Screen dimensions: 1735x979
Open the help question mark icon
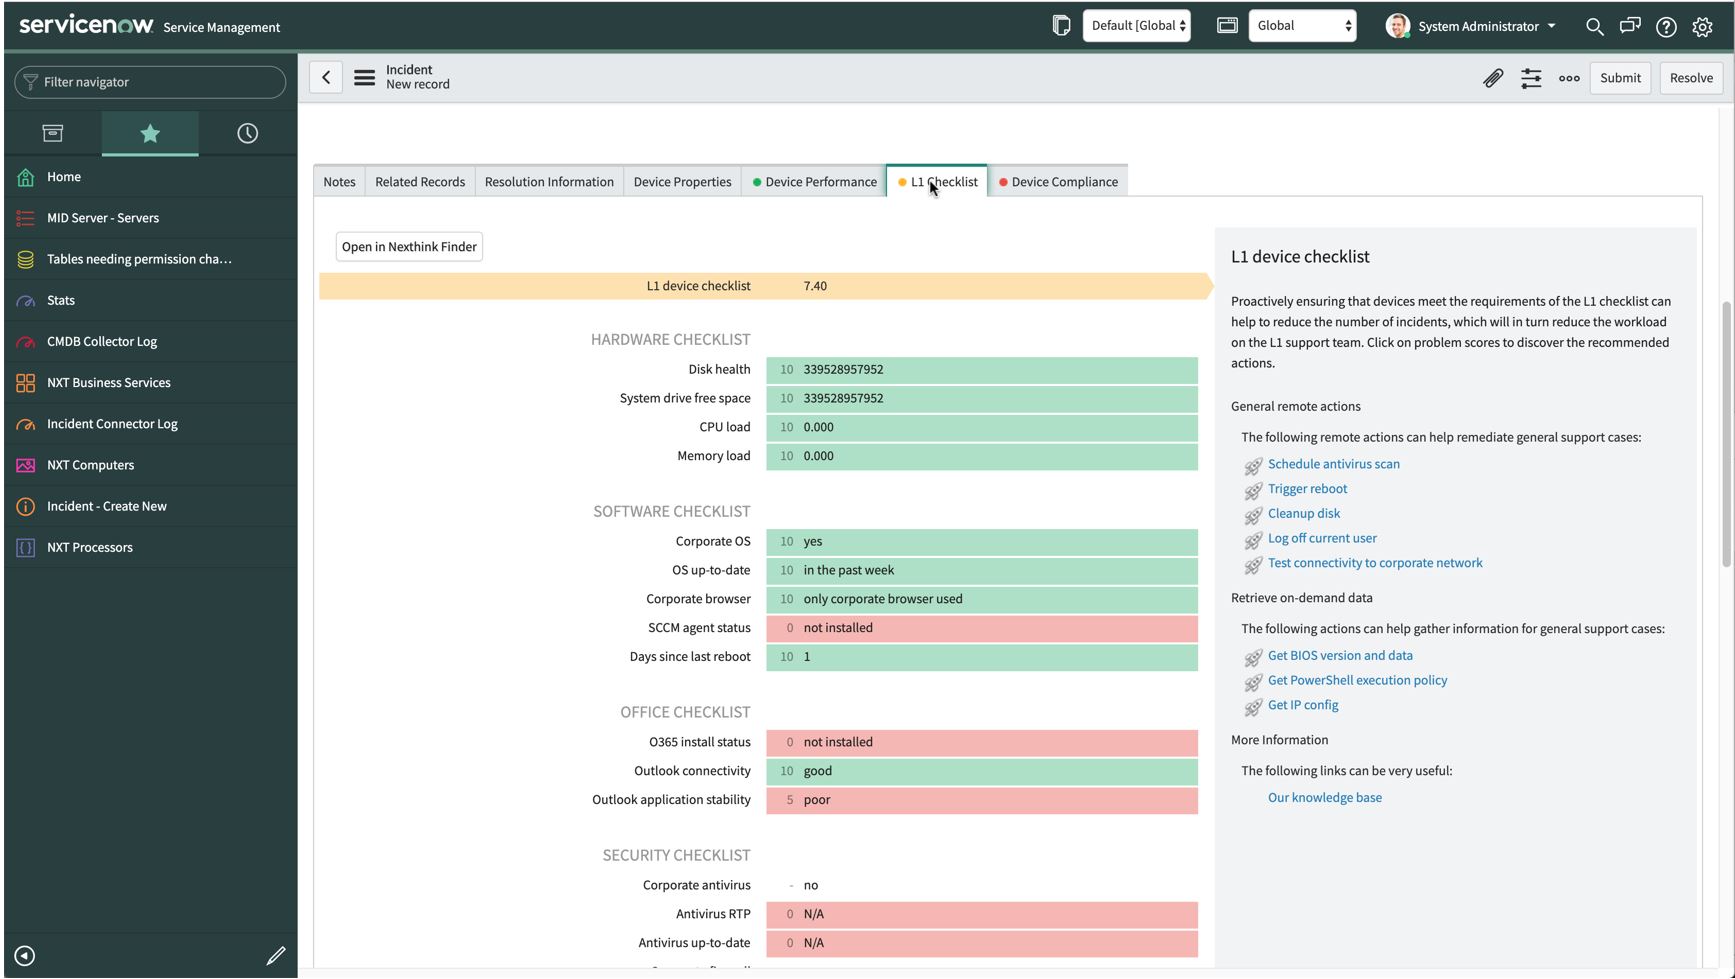tap(1665, 27)
